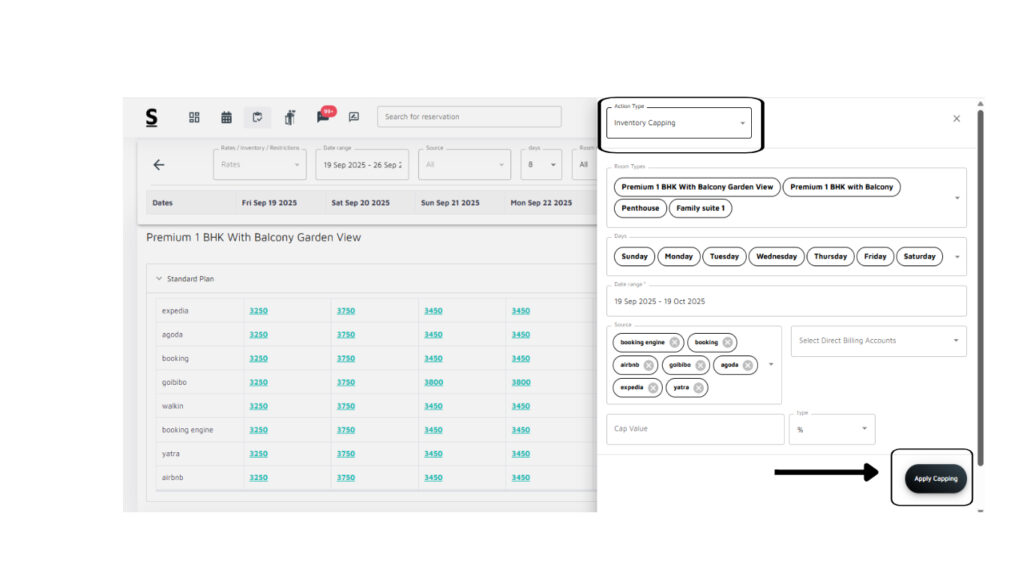Screen dimensions: 1024x576
Task: Open Select Direct Billing Accounts dropdown
Action: tap(878, 341)
